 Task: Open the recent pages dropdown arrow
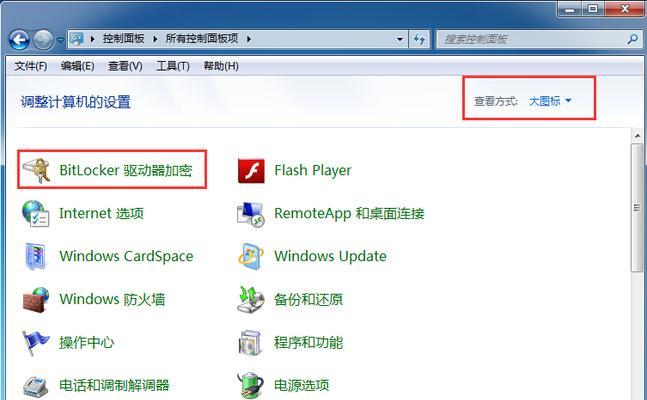(x=60, y=40)
